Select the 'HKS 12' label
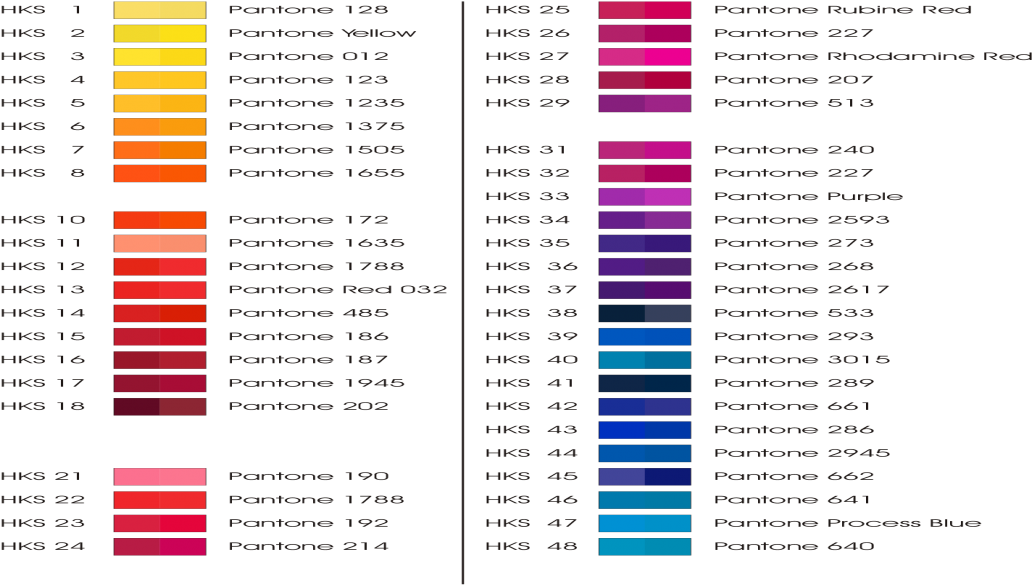 (x=43, y=267)
